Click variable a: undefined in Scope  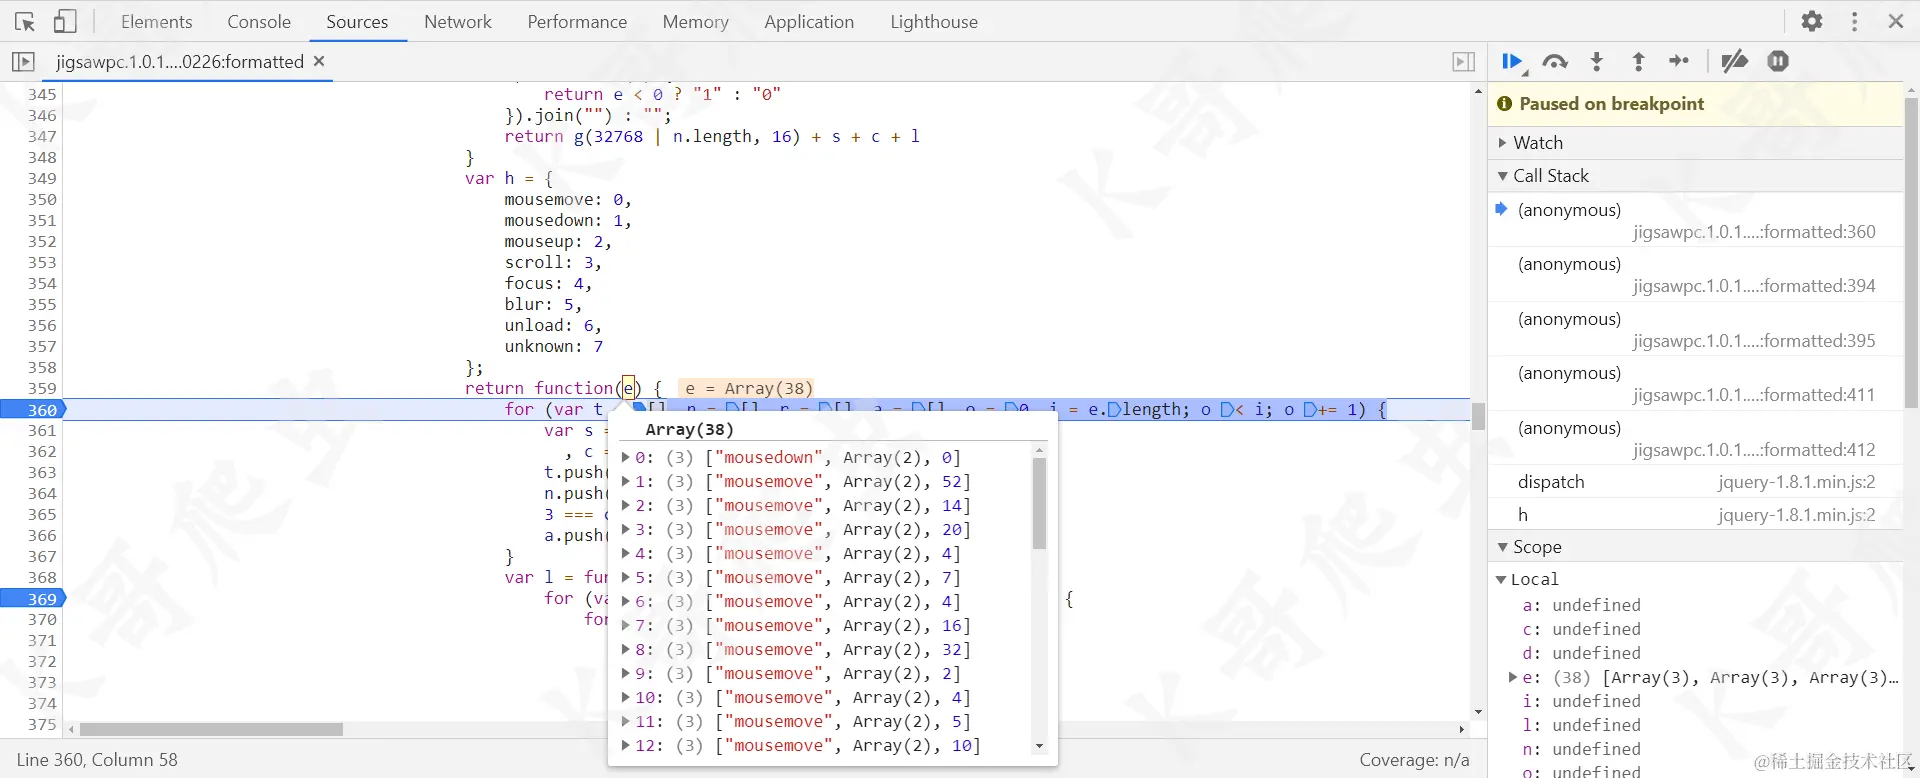(x=1581, y=606)
